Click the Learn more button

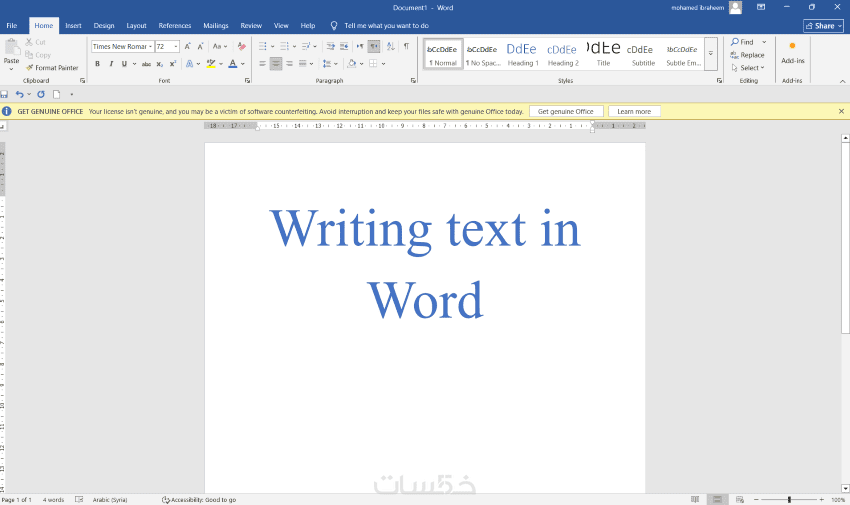pyautogui.click(x=634, y=111)
